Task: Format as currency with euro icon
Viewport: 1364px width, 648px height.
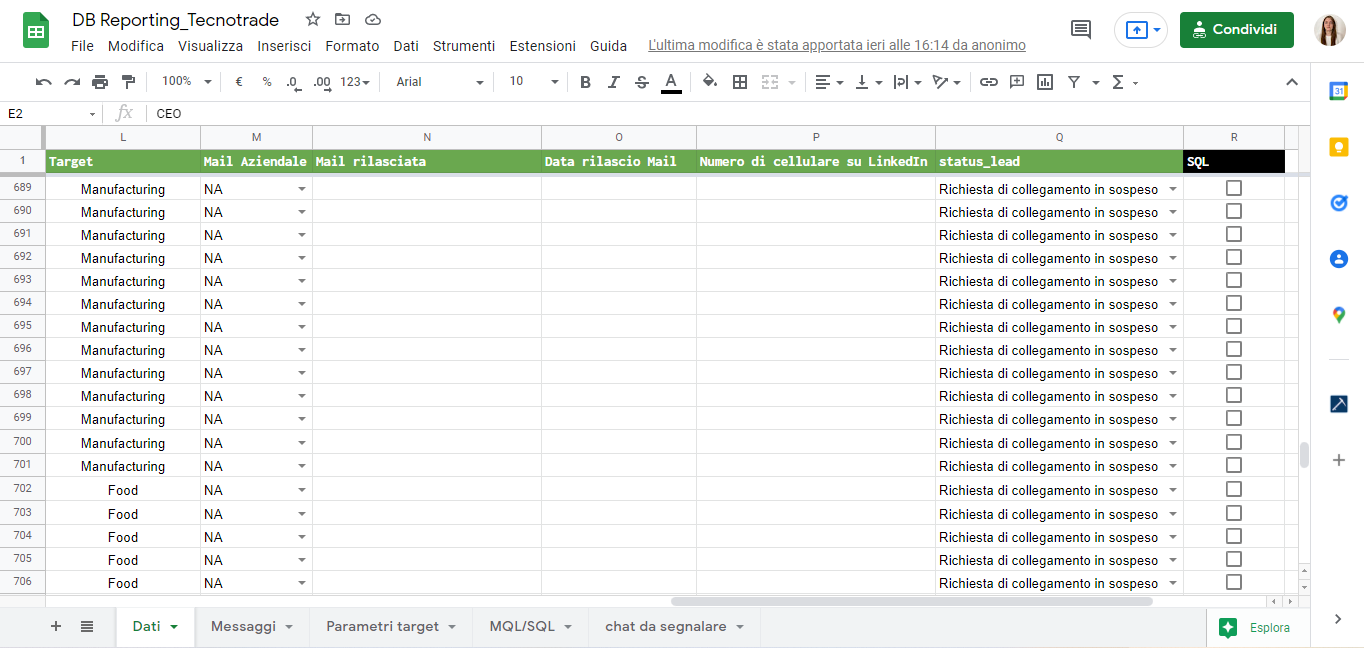Action: 239,82
